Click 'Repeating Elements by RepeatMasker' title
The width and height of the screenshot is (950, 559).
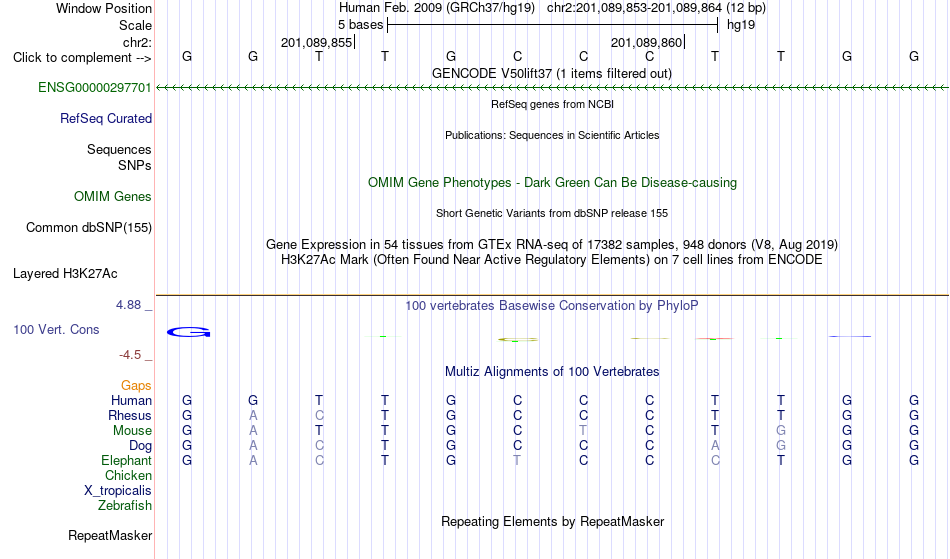click(x=553, y=521)
